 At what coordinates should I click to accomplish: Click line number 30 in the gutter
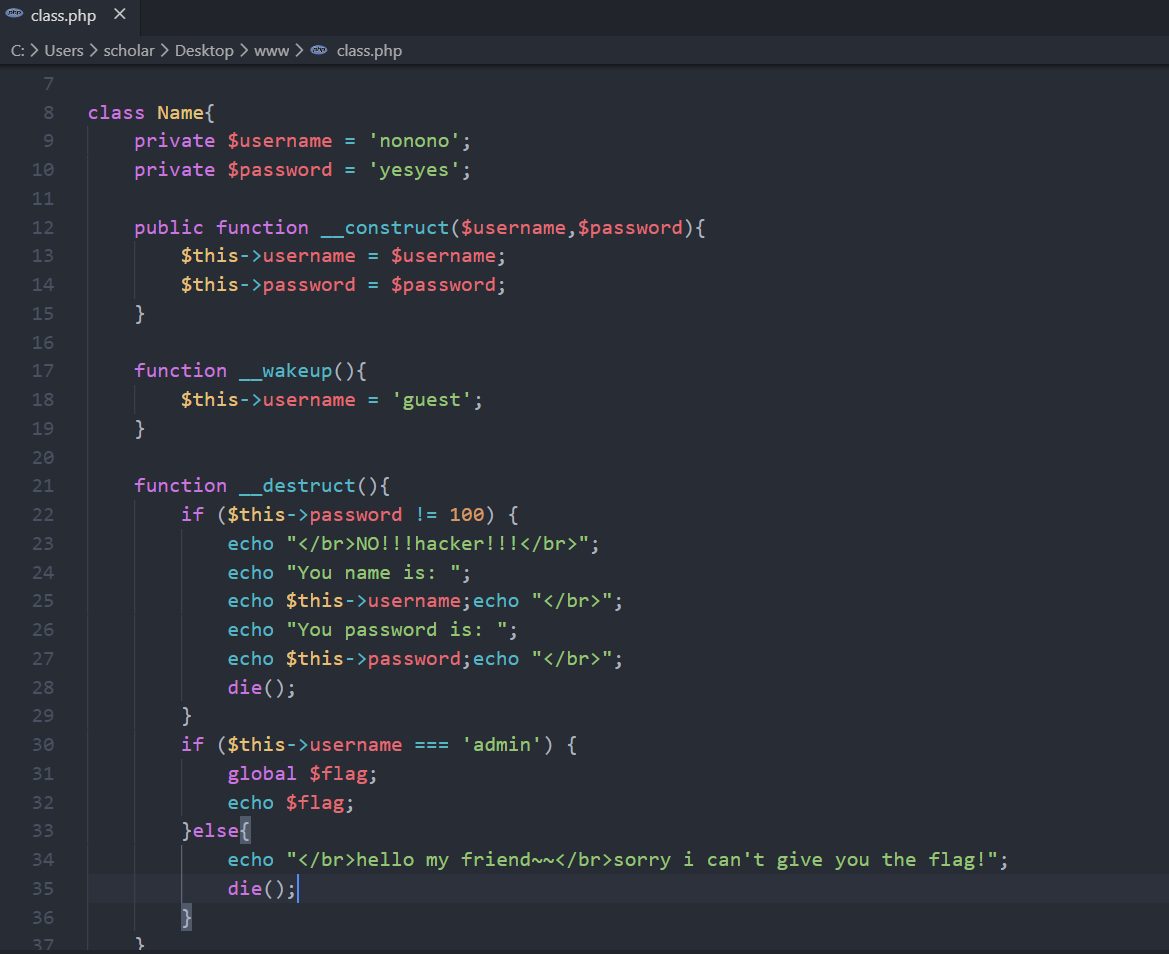click(43, 745)
